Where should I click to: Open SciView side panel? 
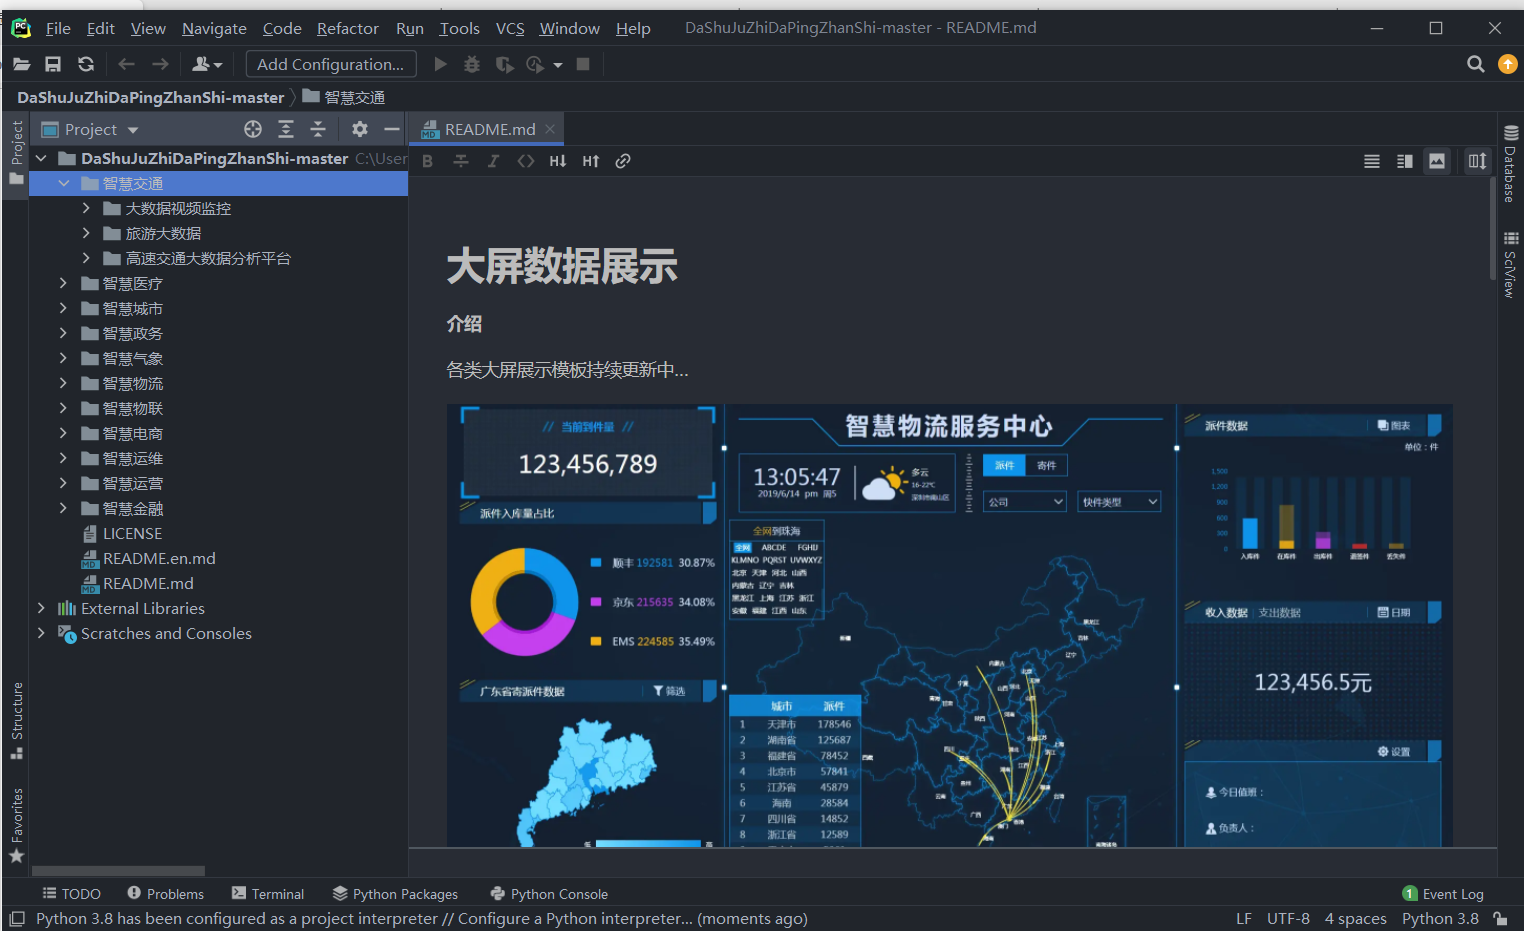click(x=1510, y=264)
